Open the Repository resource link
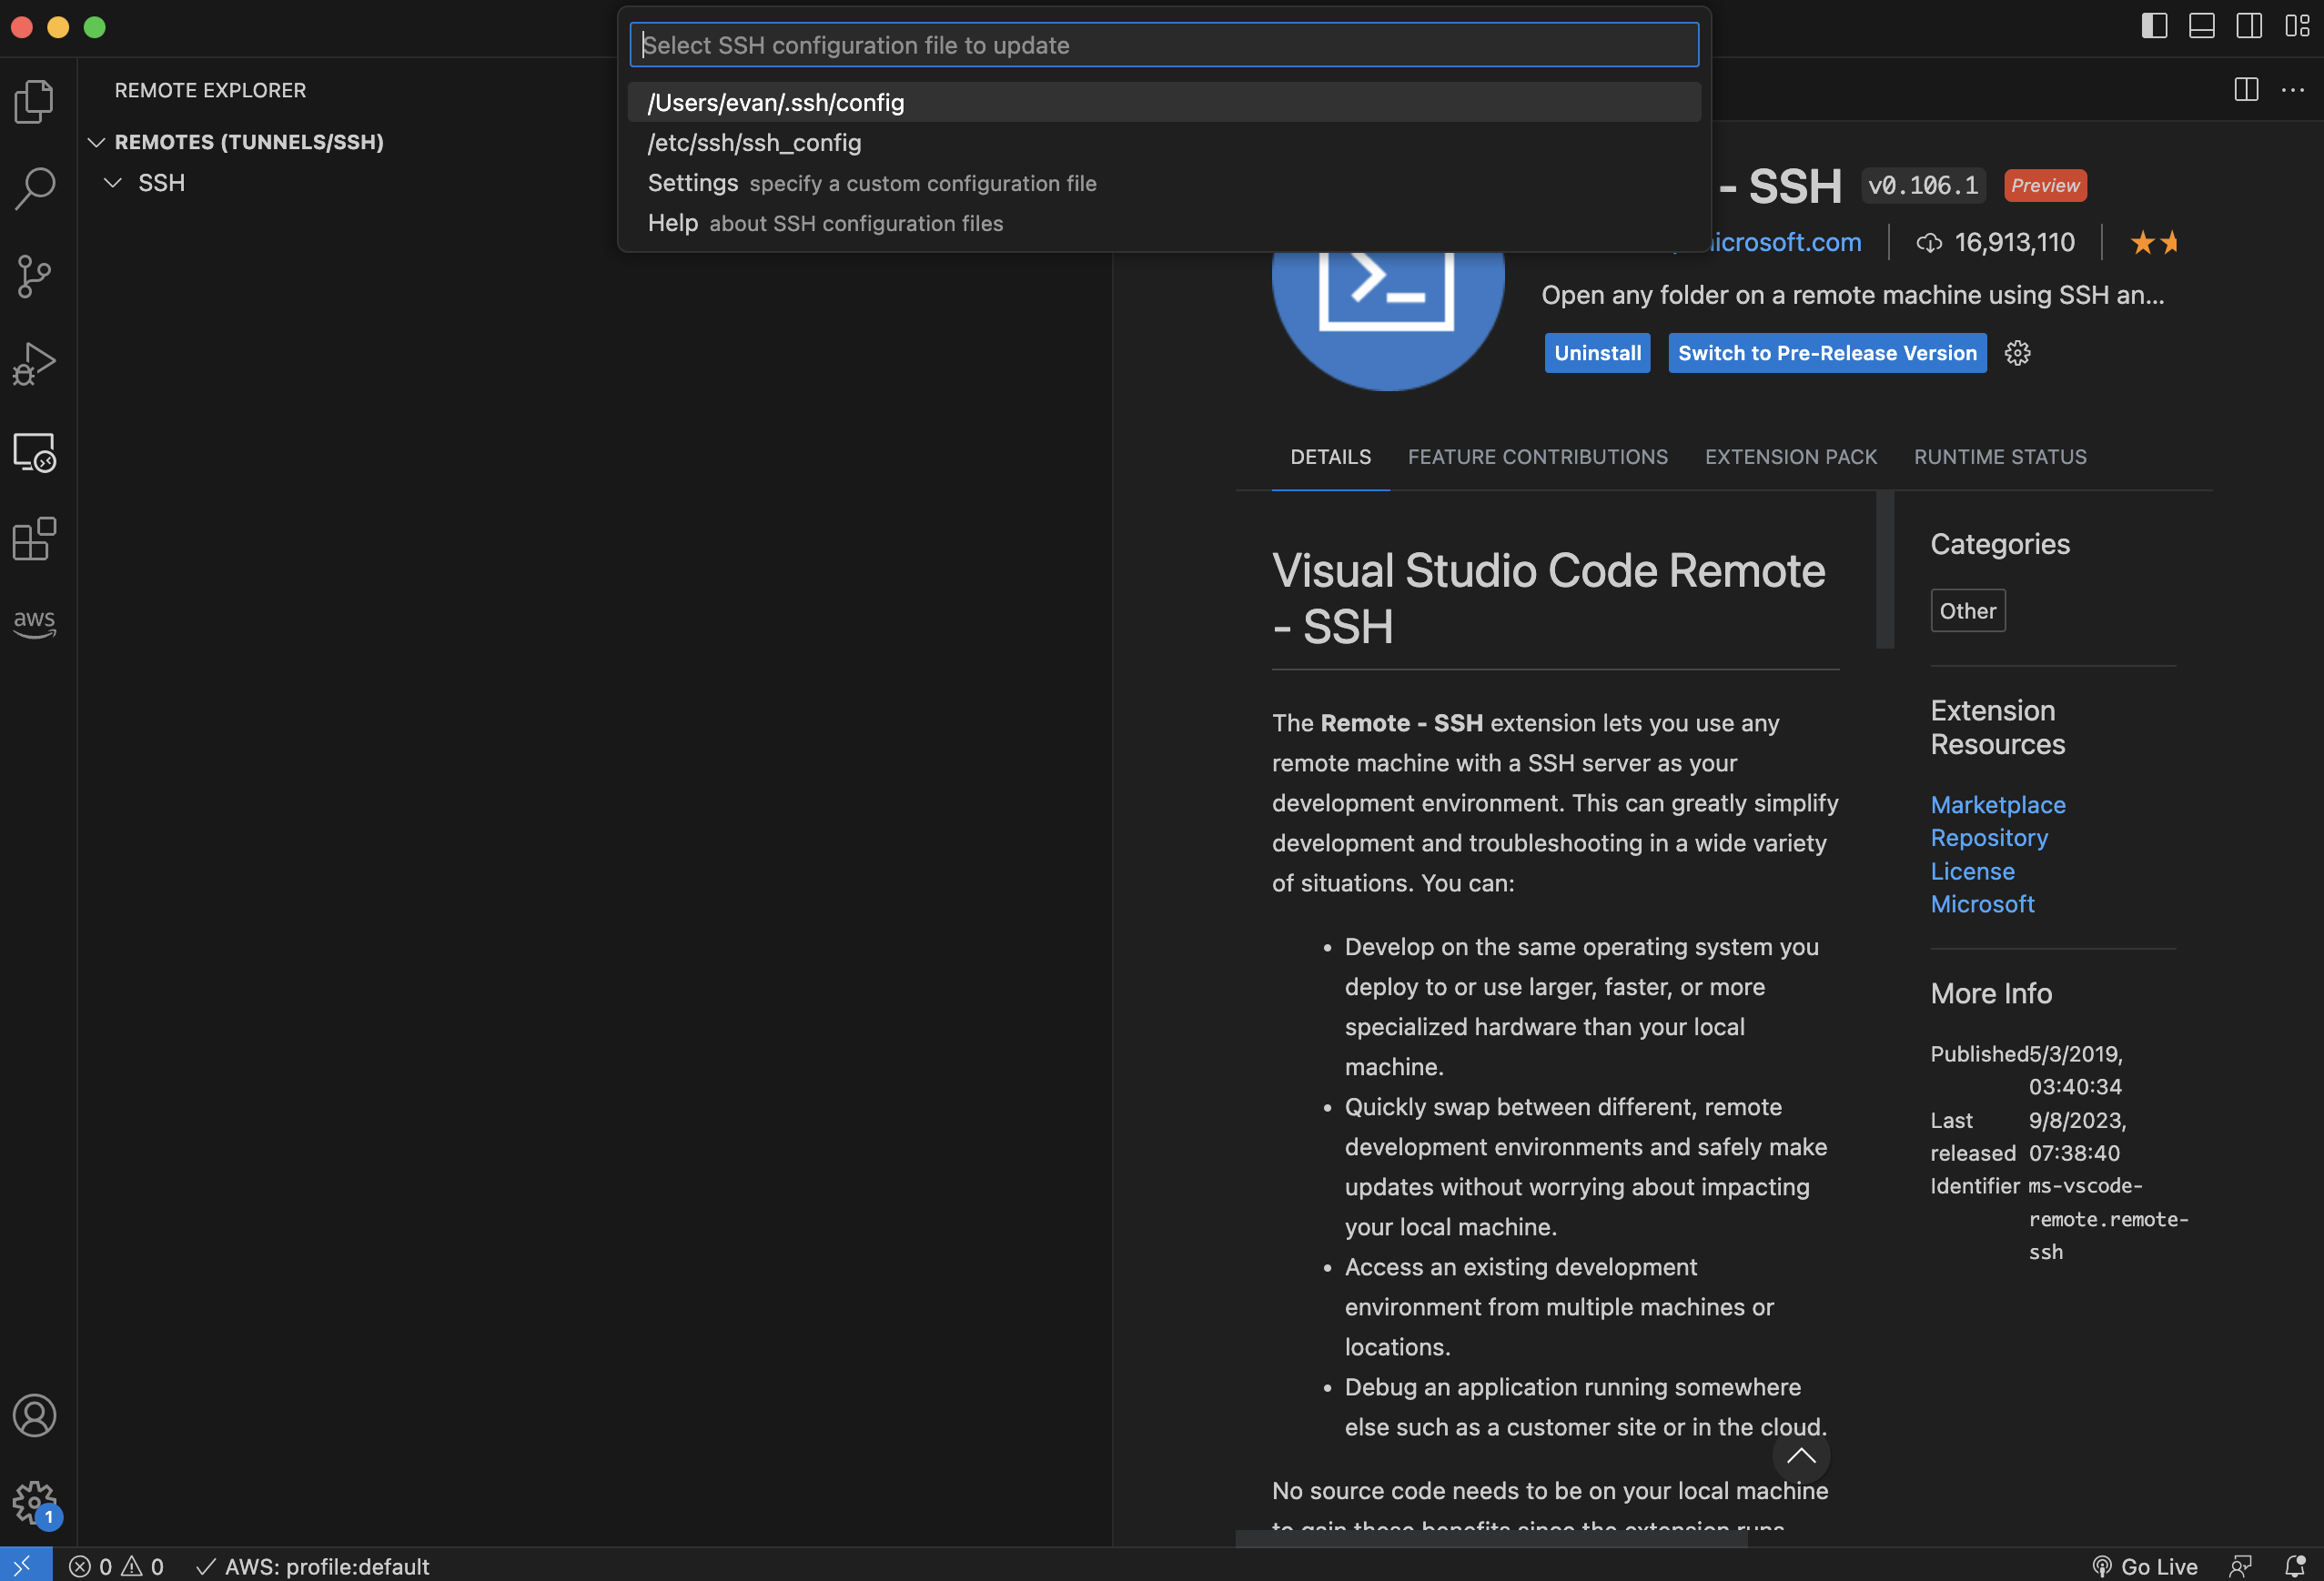Screen dimensions: 2324x1581 pos(1988,838)
